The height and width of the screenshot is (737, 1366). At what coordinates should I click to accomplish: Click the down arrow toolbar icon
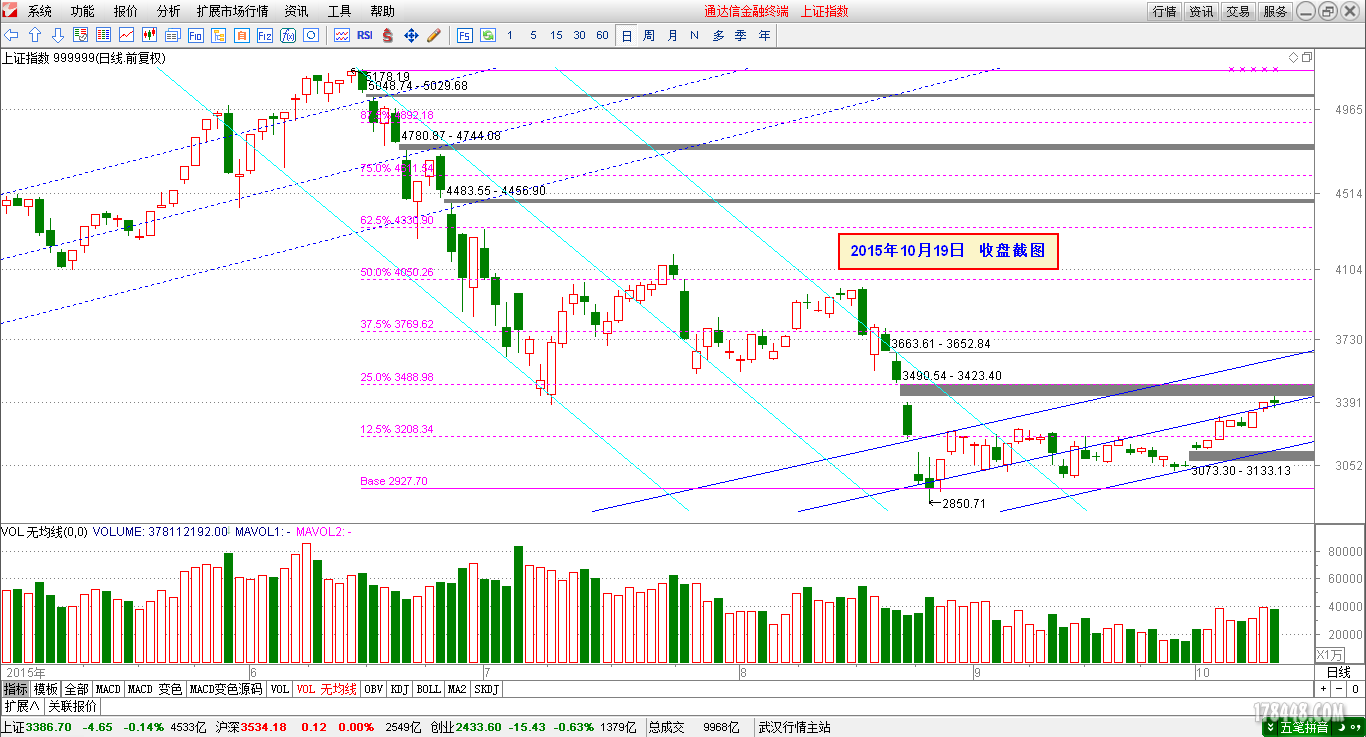57,35
